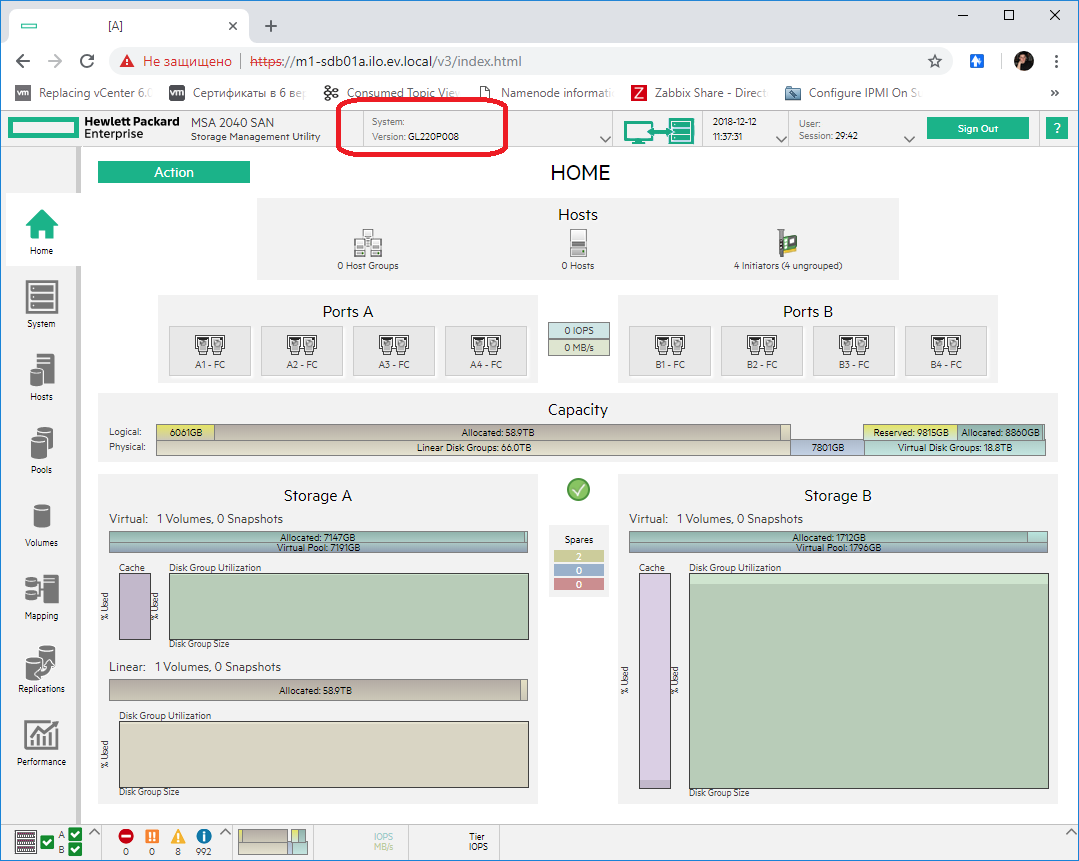Click the 0 Hosts server icon
Screen dimensions: 1079x861
(x=578, y=243)
